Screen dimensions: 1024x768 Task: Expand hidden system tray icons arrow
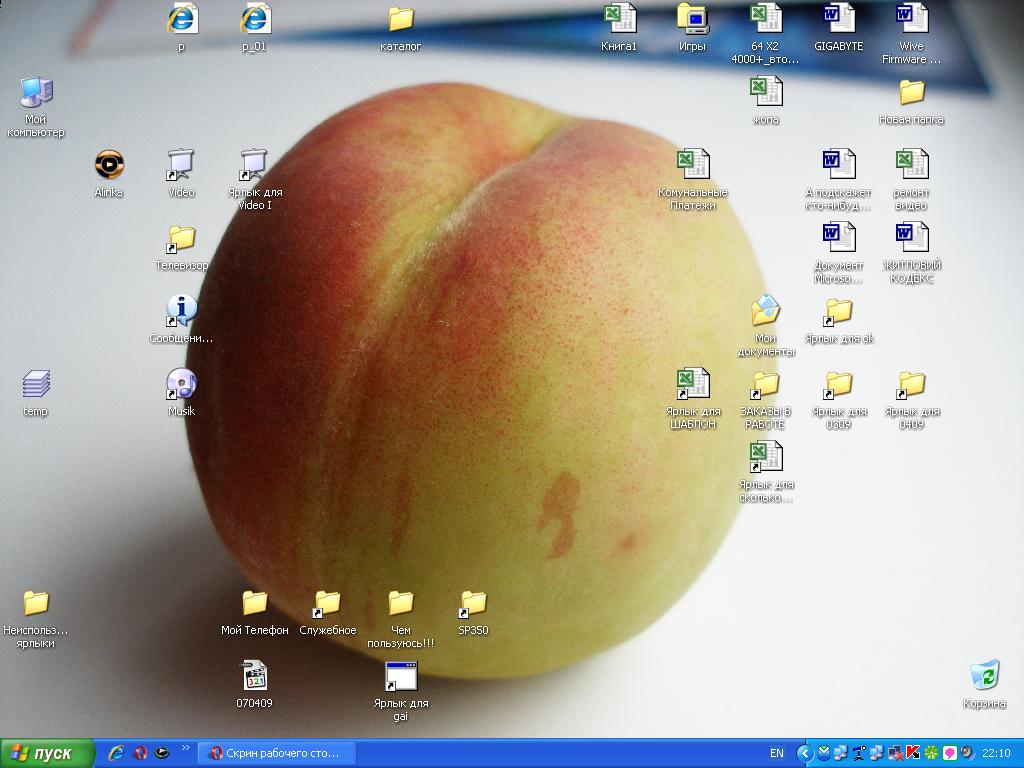click(x=804, y=753)
